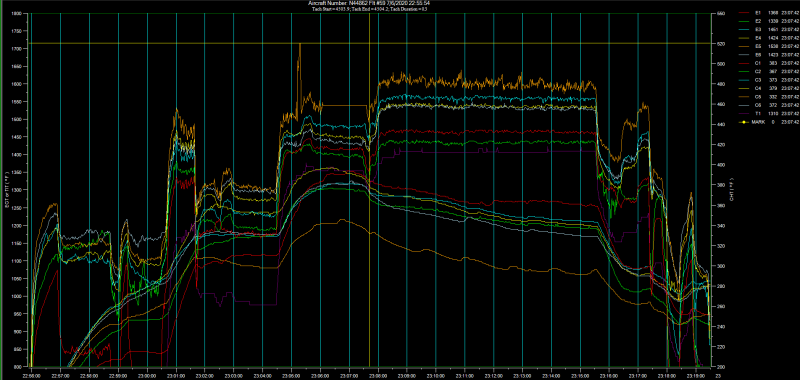Click the 23:05:00 time axis label

point(291,375)
